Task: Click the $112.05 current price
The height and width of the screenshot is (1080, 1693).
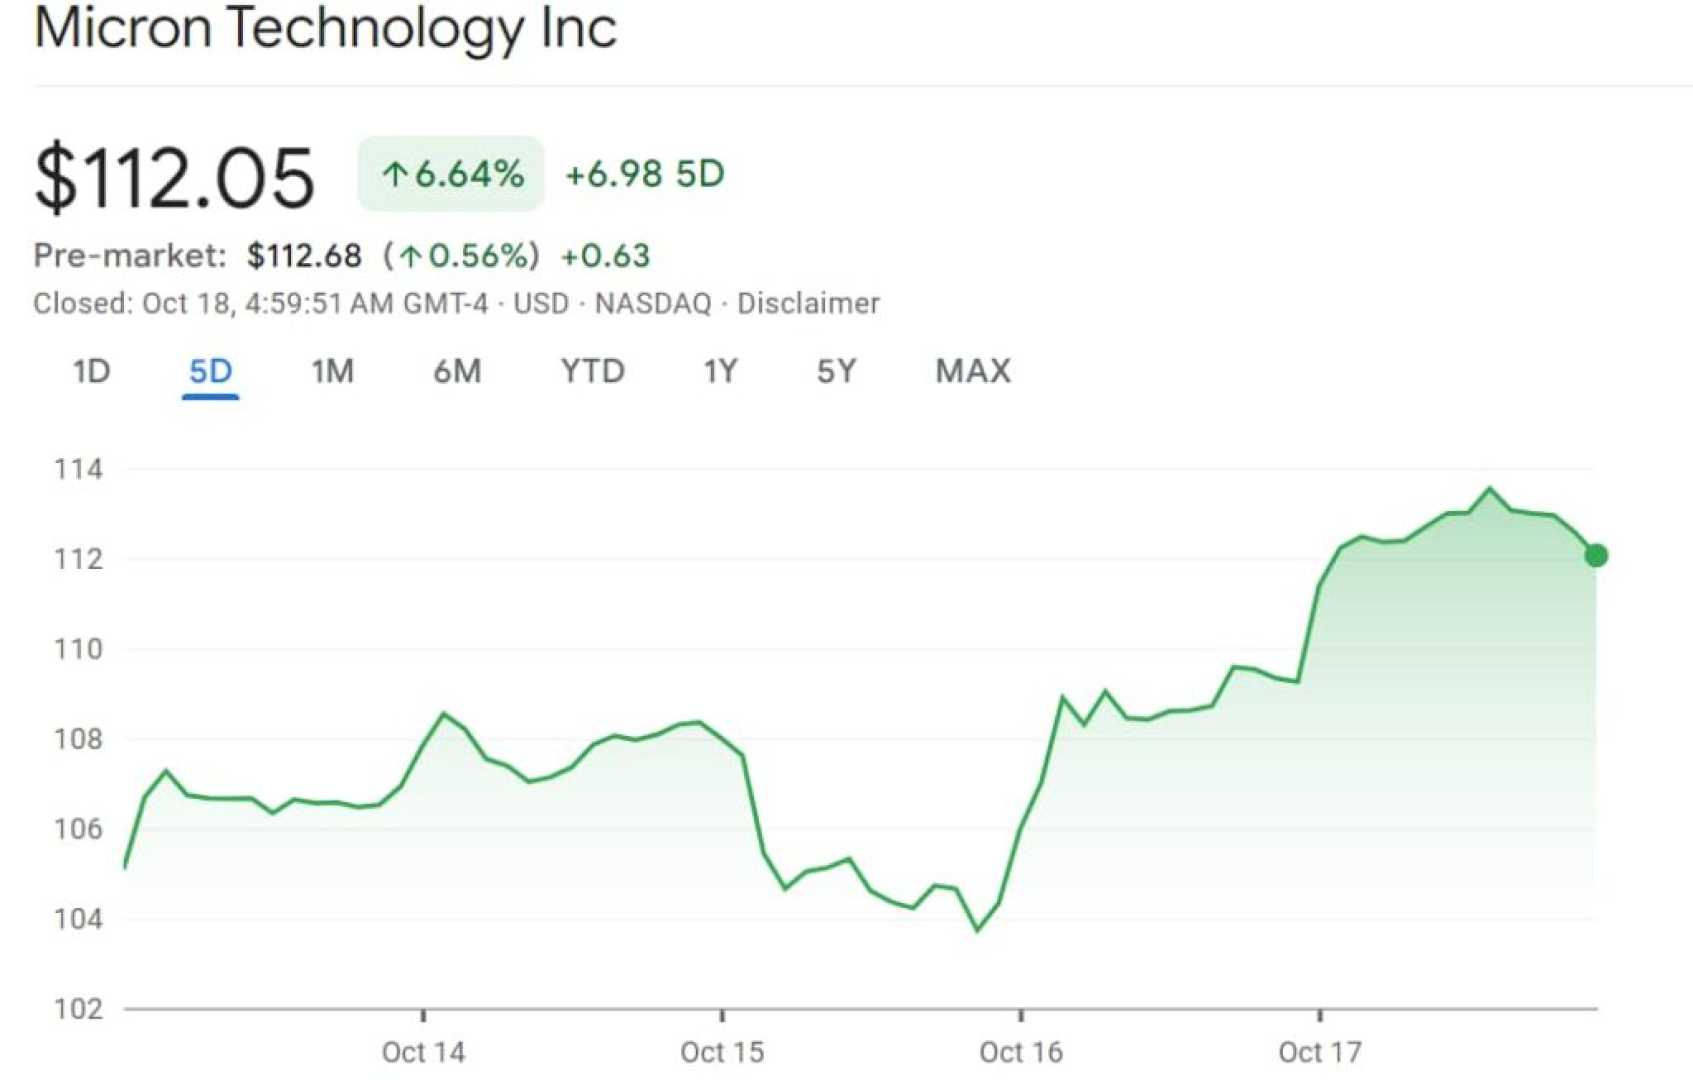Action: click(172, 178)
